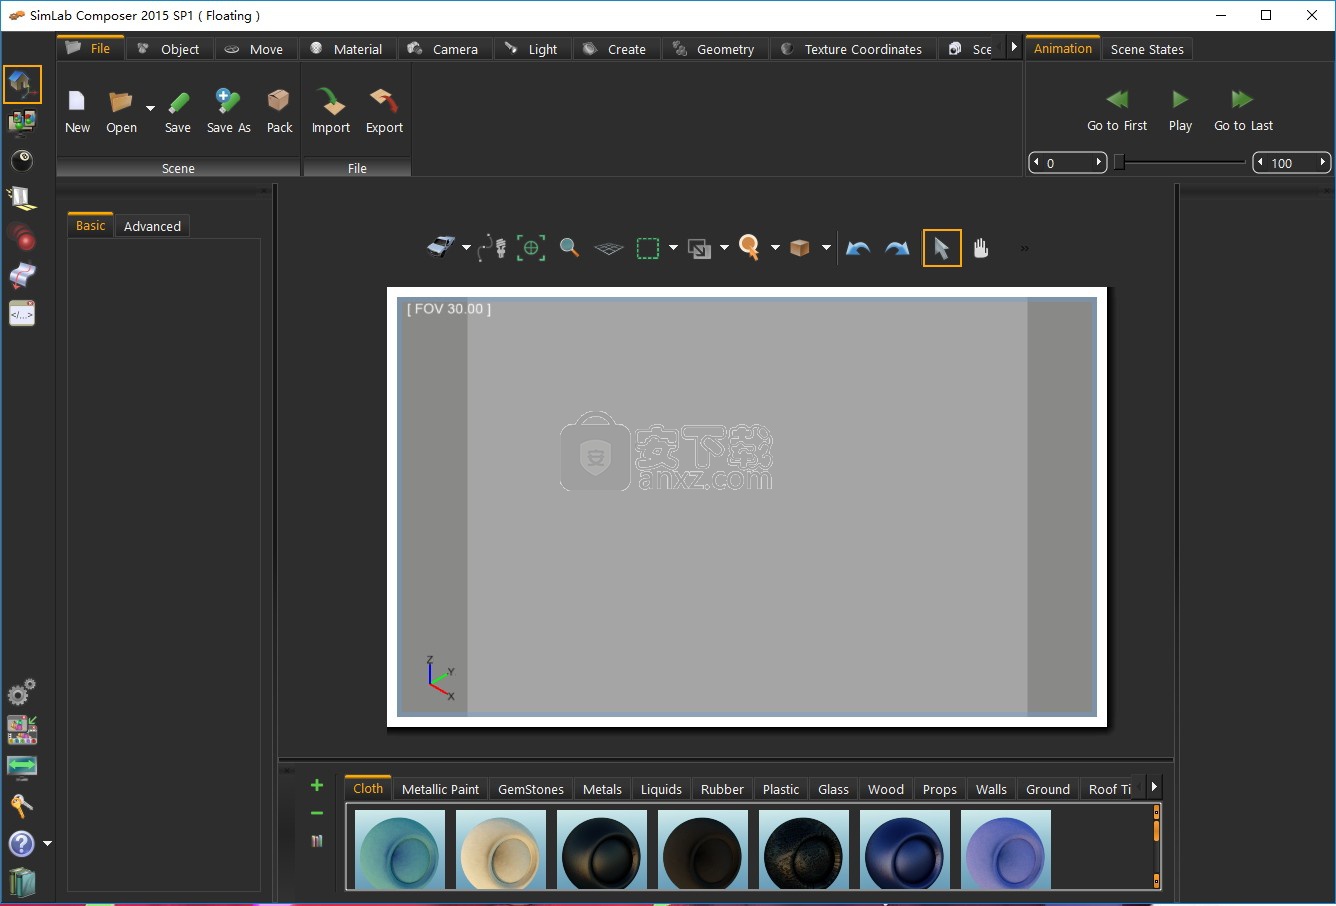Activate the arrow selection mode tool
The height and width of the screenshot is (906, 1336).
941,248
